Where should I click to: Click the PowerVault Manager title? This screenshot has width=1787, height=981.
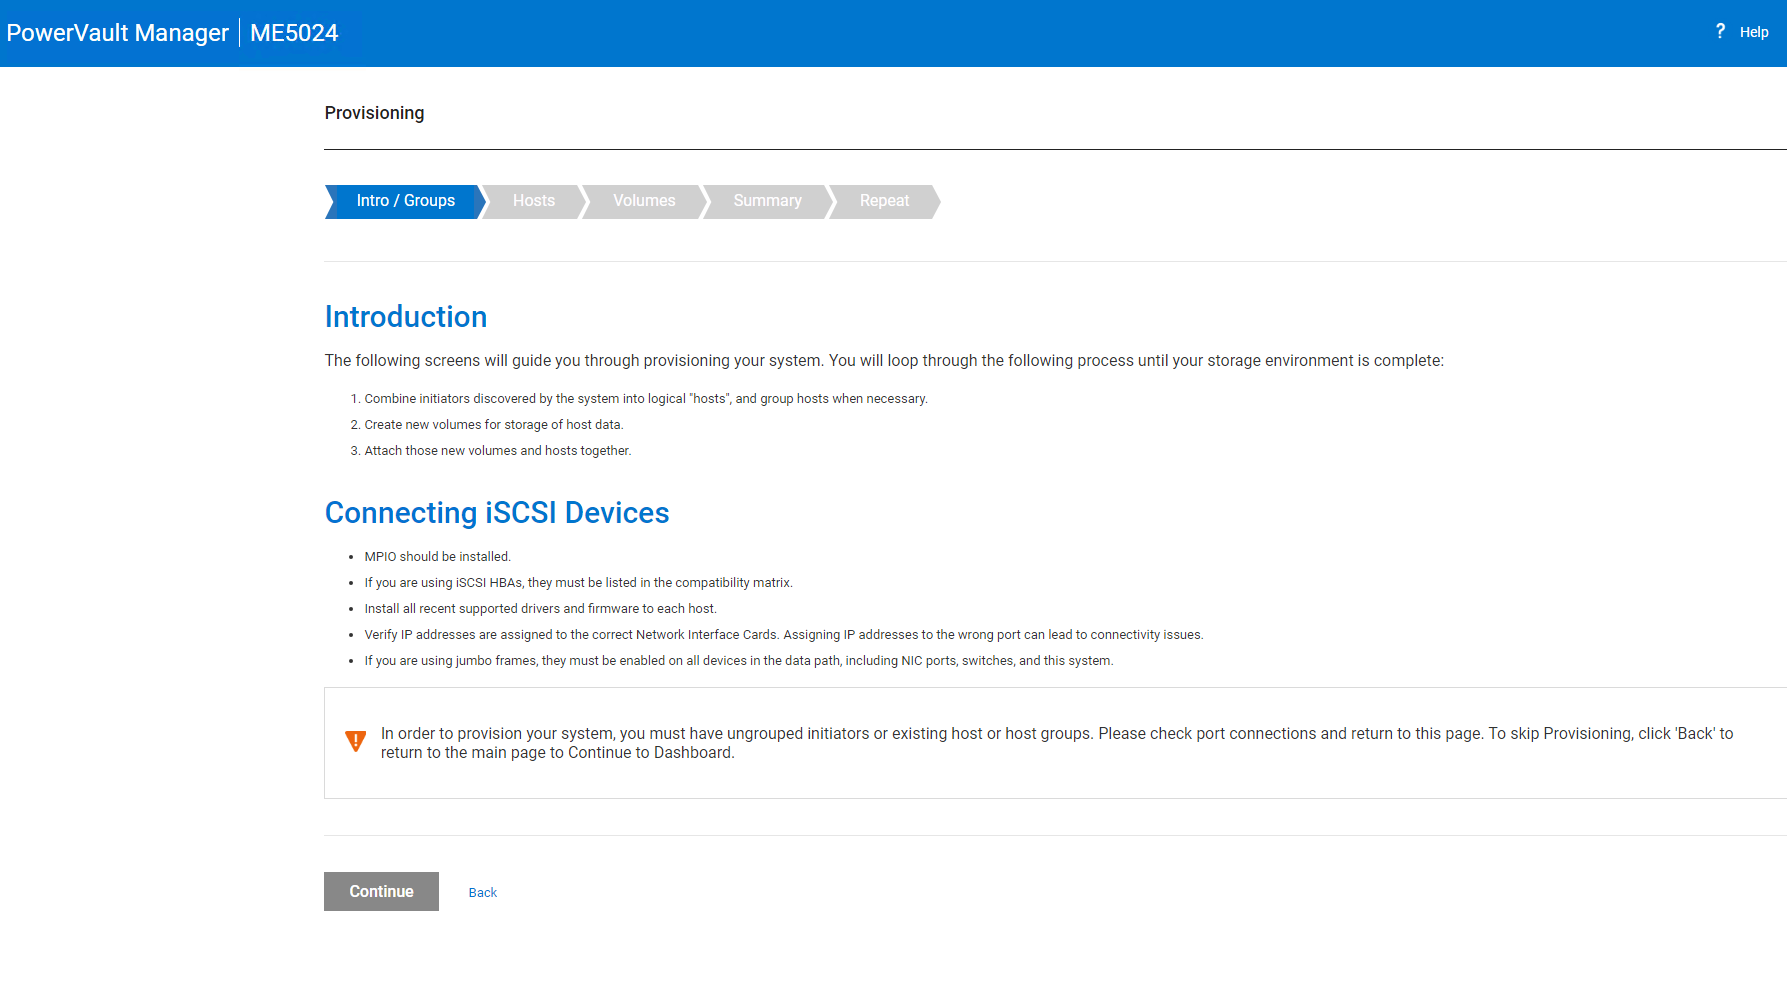point(118,33)
